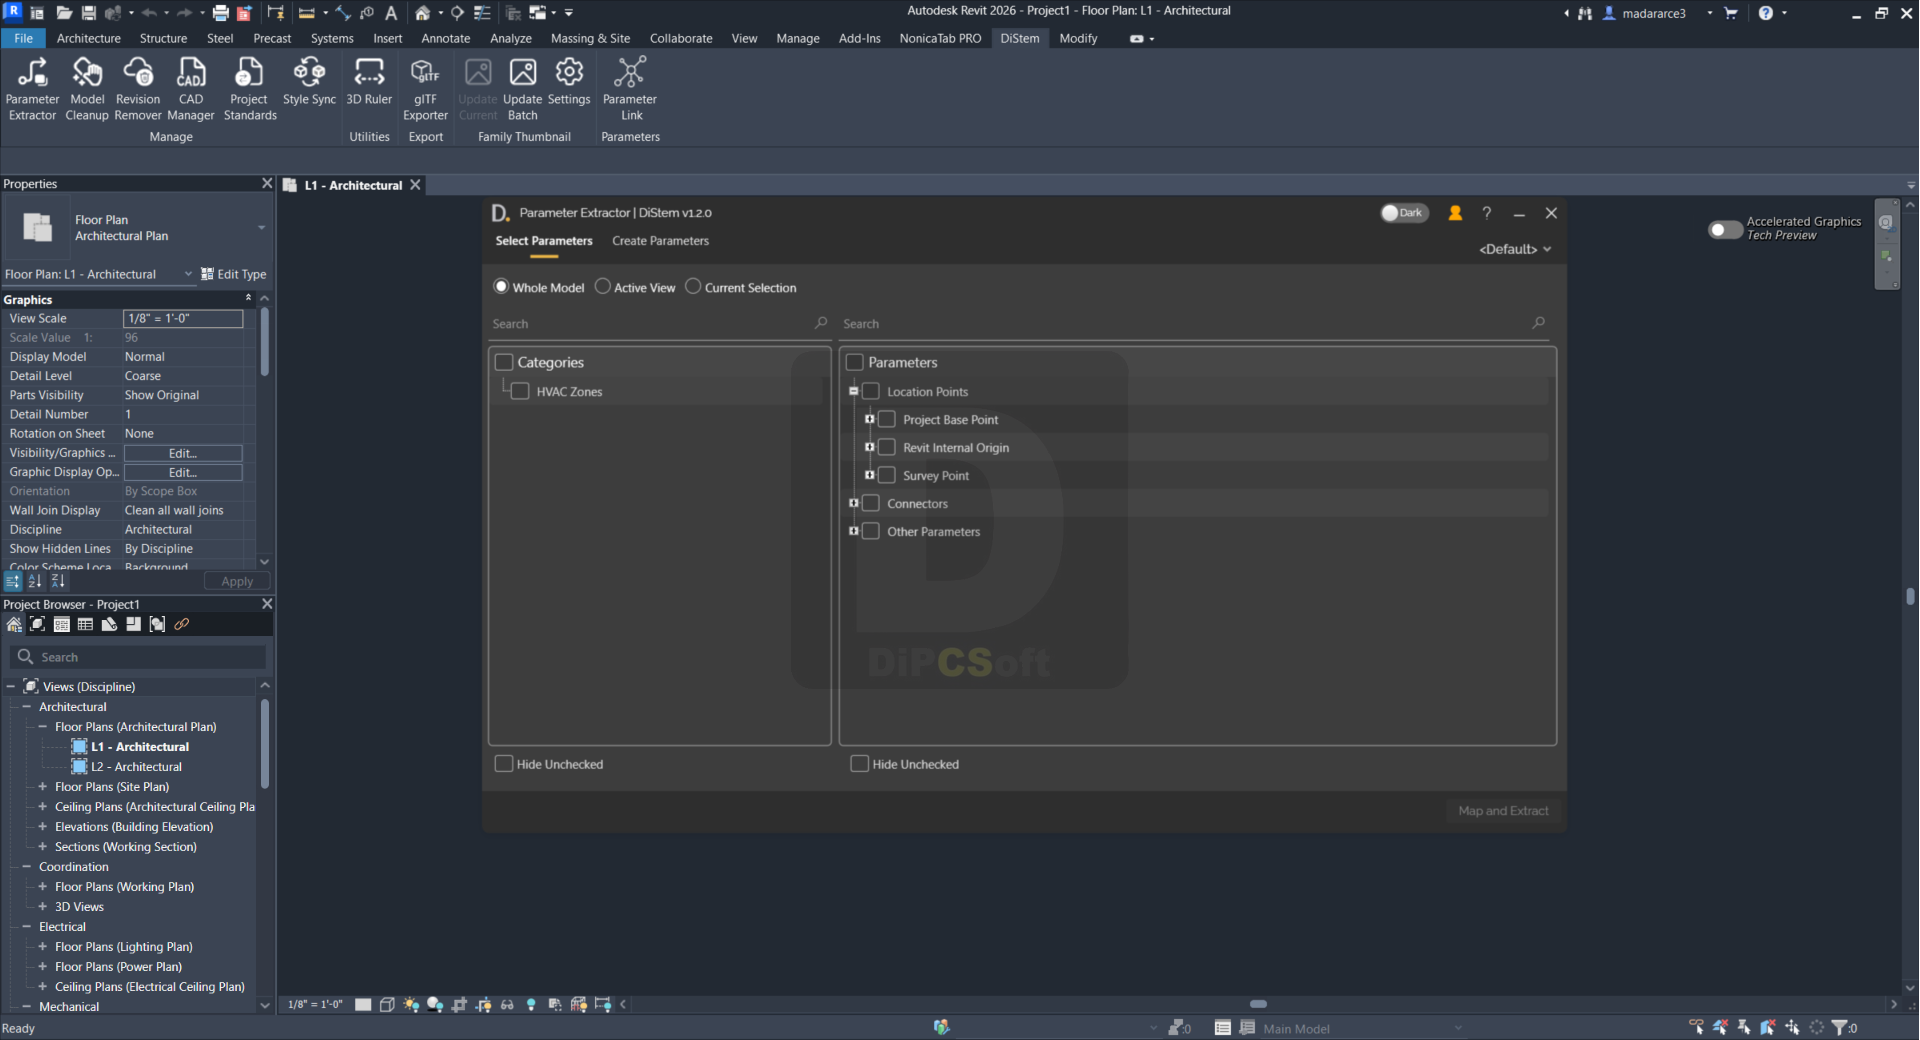1920x1040 pixels.
Task: Open the CAD Manager tool
Action: (191, 88)
